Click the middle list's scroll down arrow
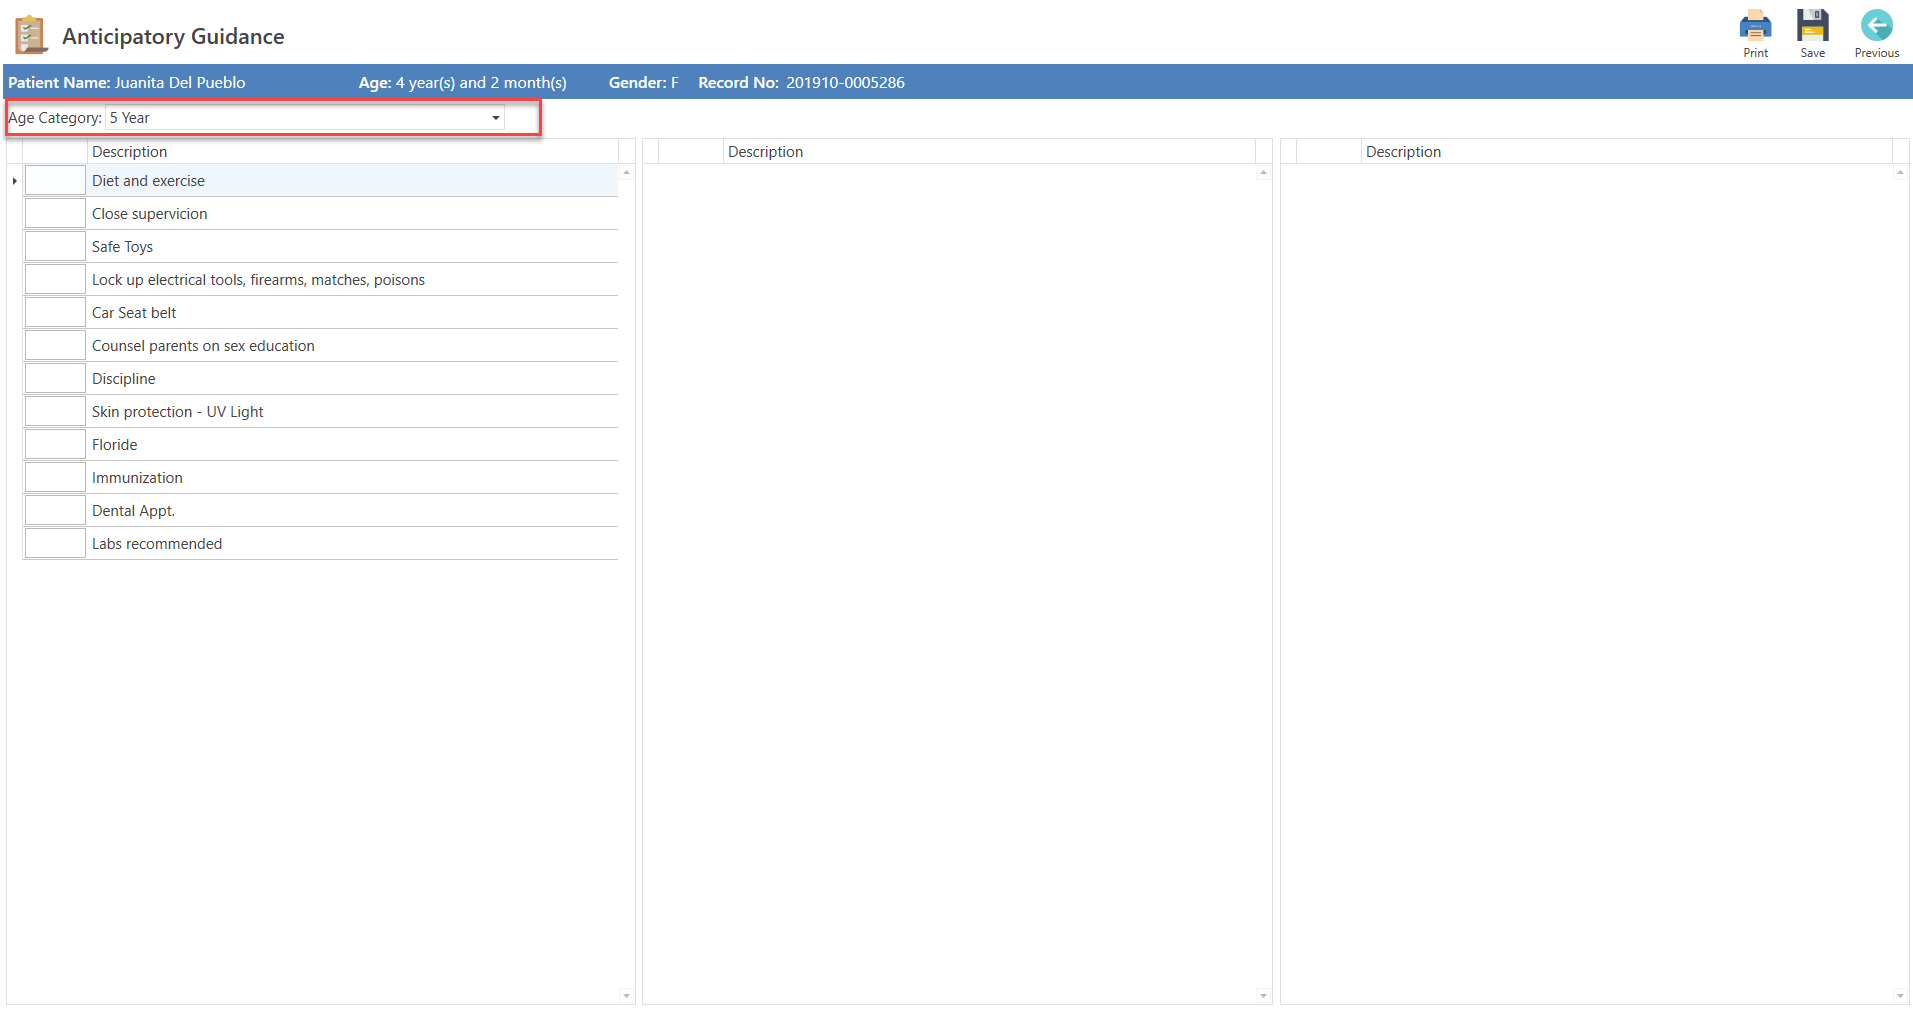The width and height of the screenshot is (1913, 1009). tap(1263, 996)
